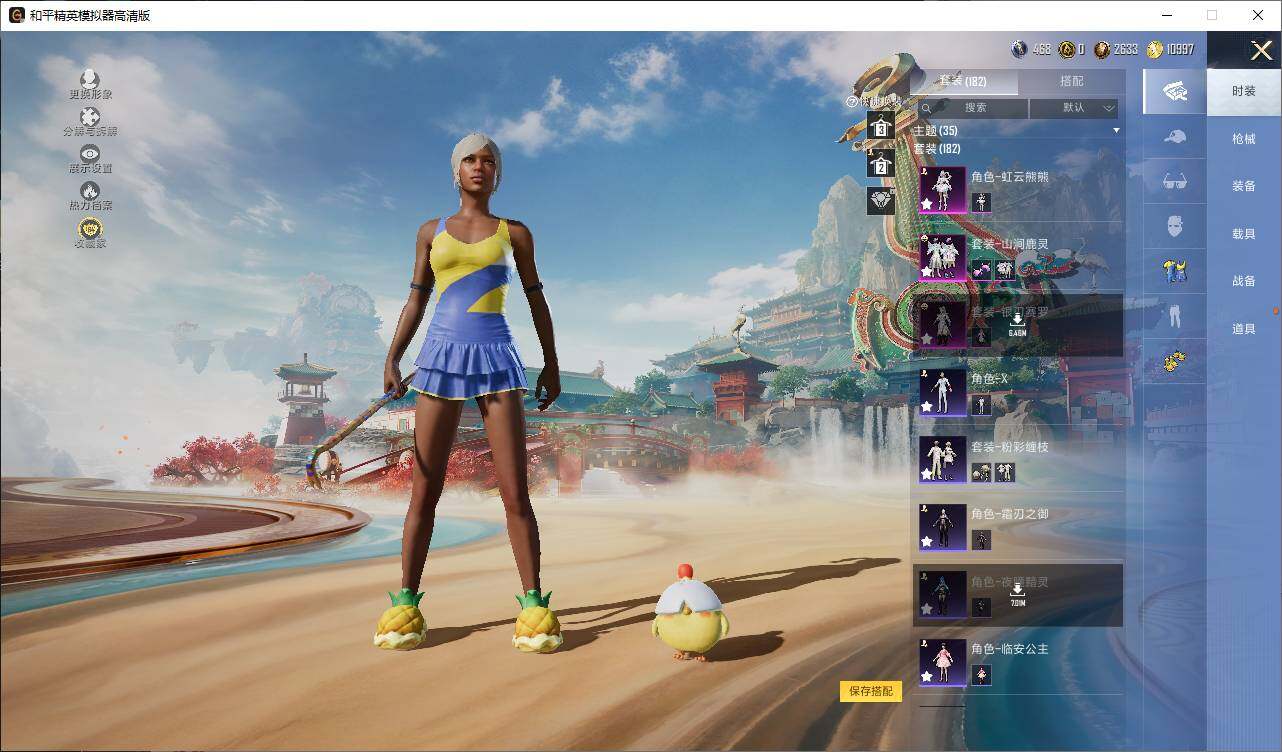Expand the 主题 (35) section

[x=1116, y=131]
